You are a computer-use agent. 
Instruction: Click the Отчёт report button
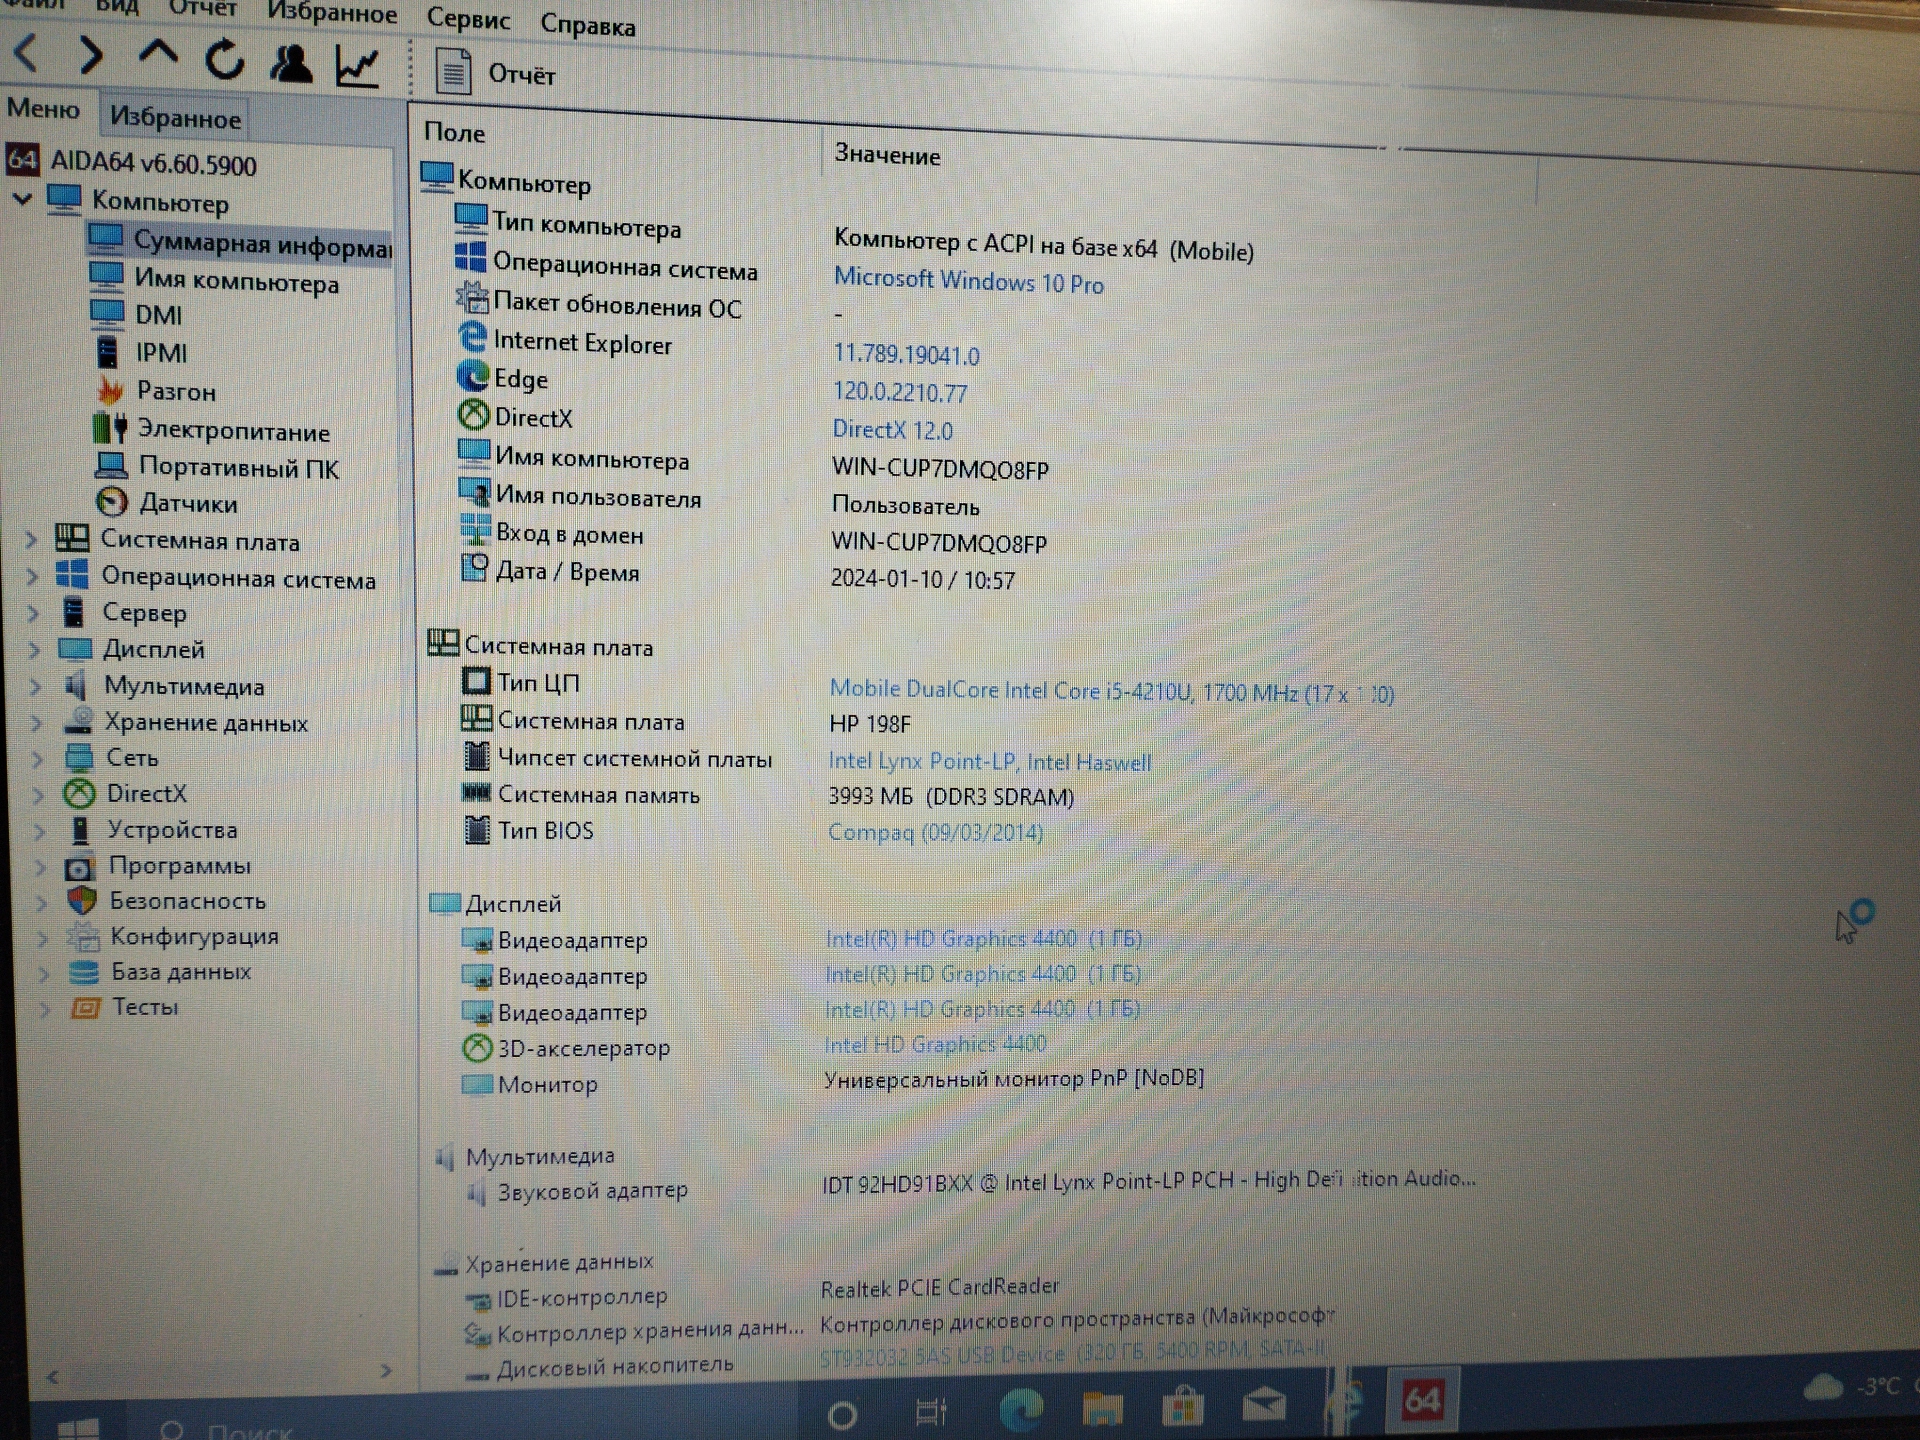click(x=495, y=73)
